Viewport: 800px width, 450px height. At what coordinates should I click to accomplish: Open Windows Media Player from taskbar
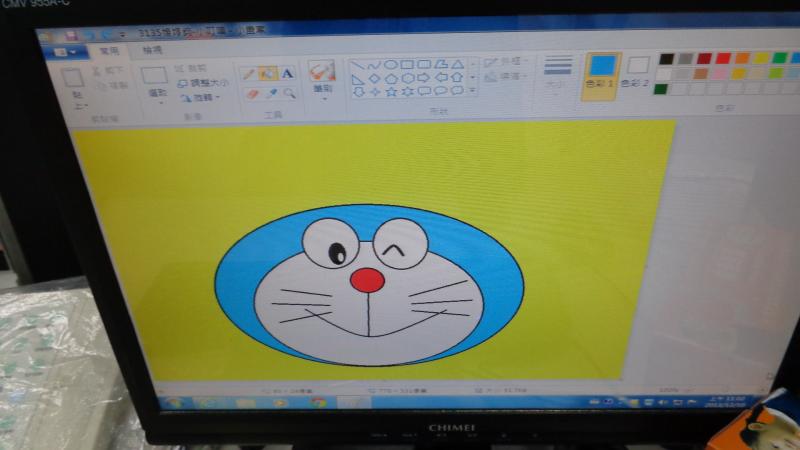click(279, 403)
